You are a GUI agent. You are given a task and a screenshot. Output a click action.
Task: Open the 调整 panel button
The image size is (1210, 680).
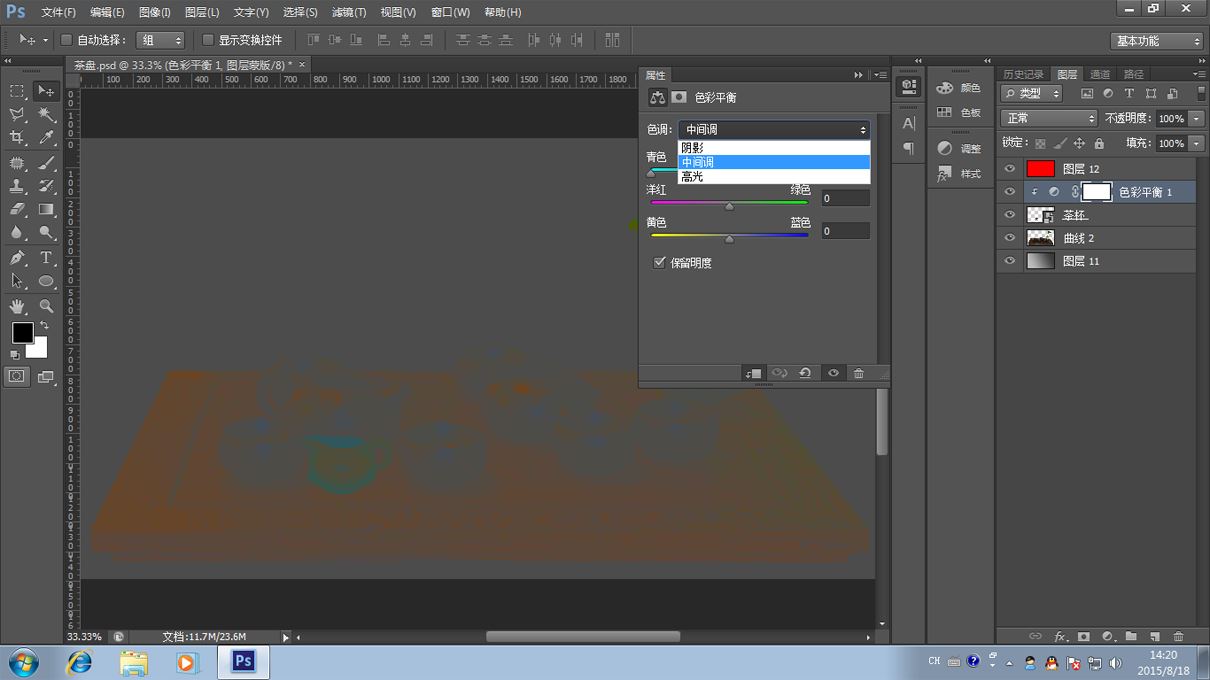(x=959, y=148)
